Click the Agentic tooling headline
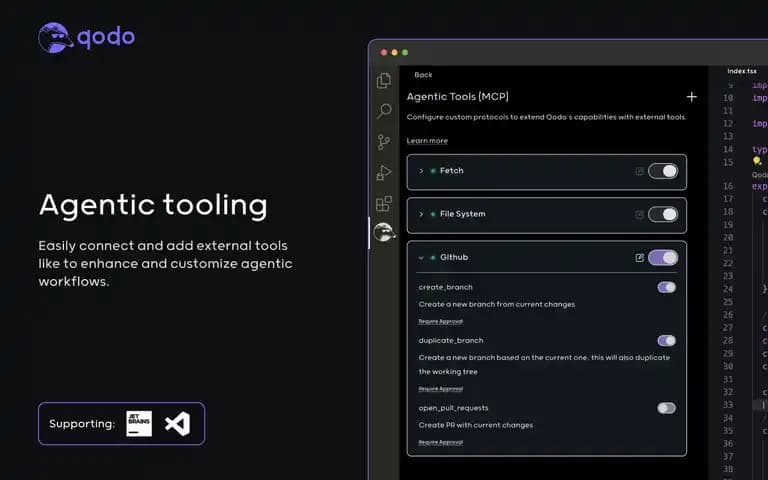Image resolution: width=768 pixels, height=480 pixels. [153, 206]
